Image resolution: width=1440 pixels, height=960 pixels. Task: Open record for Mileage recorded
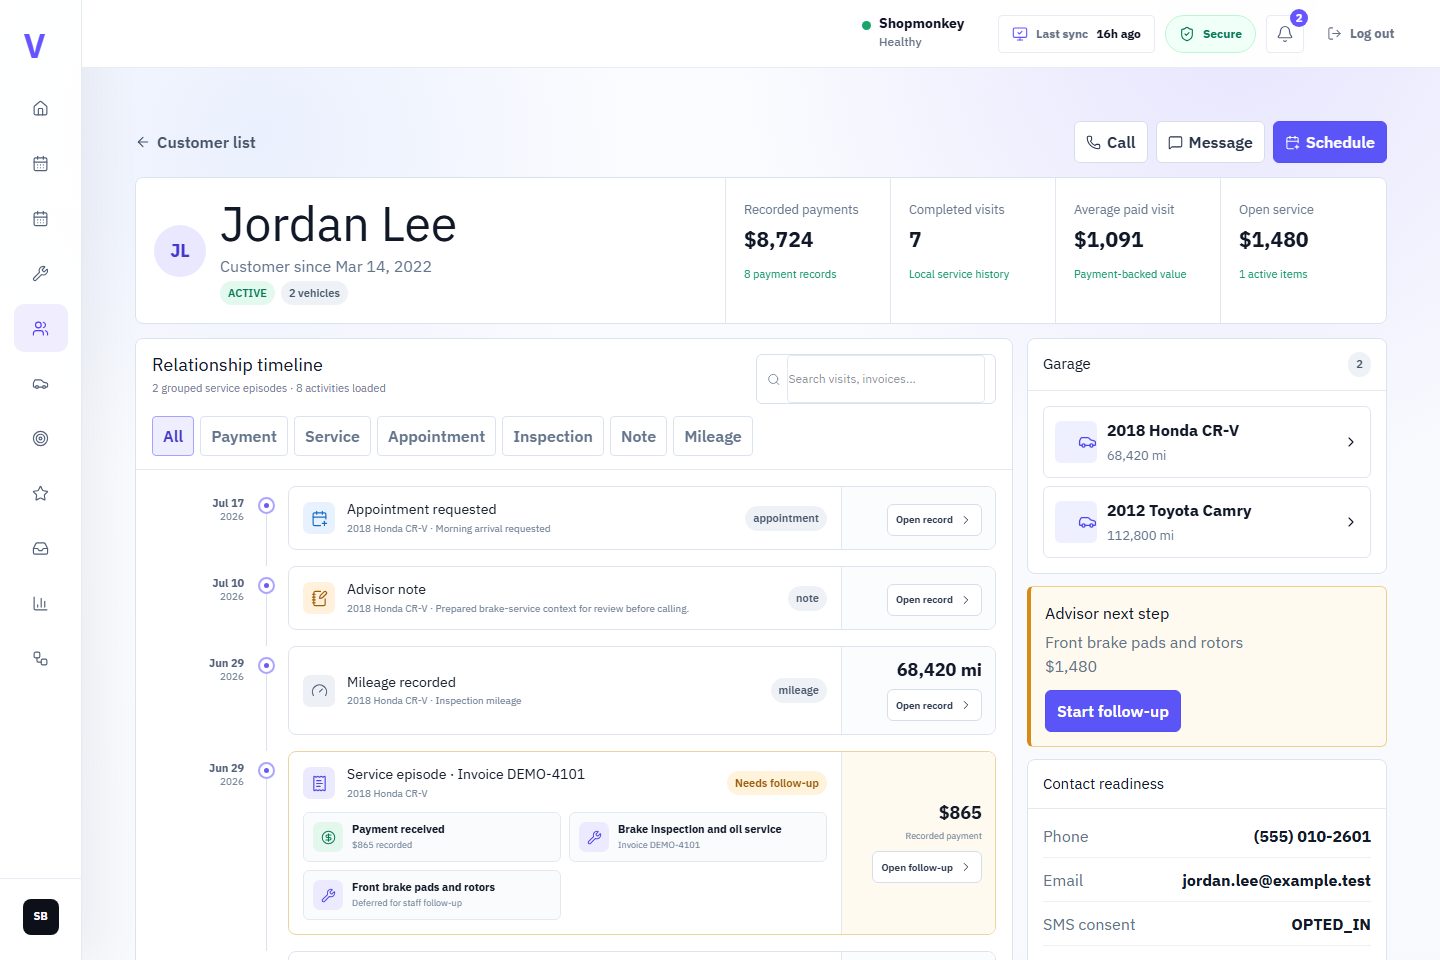(934, 706)
